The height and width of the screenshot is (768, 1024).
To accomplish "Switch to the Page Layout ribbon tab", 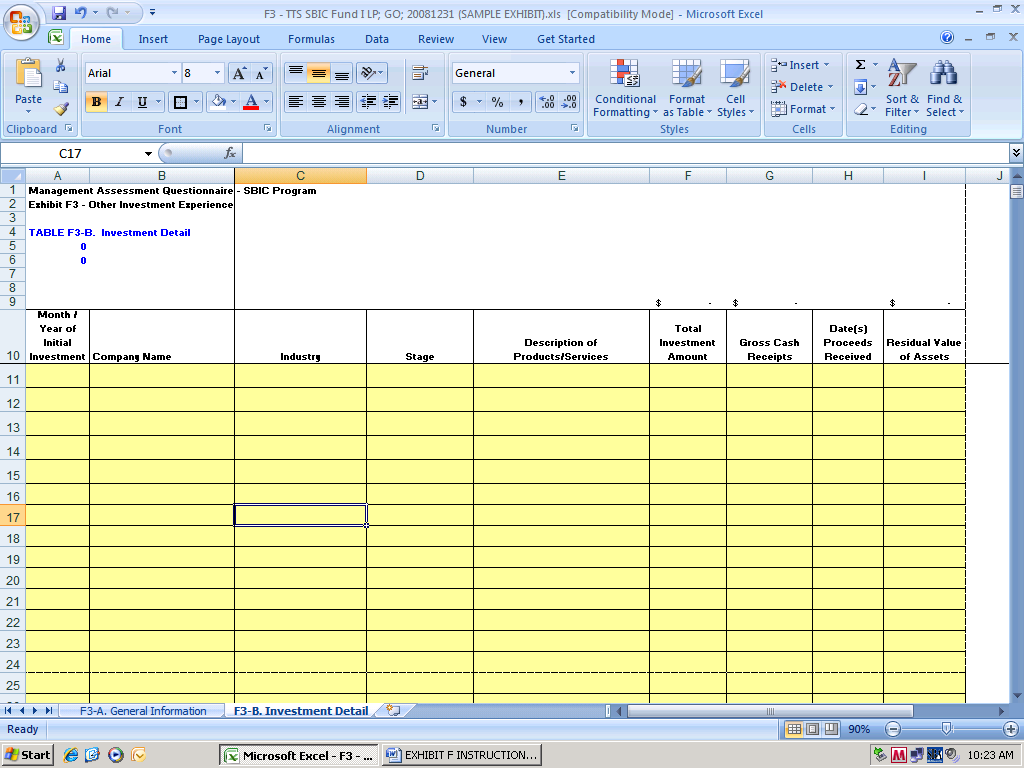I will (228, 39).
